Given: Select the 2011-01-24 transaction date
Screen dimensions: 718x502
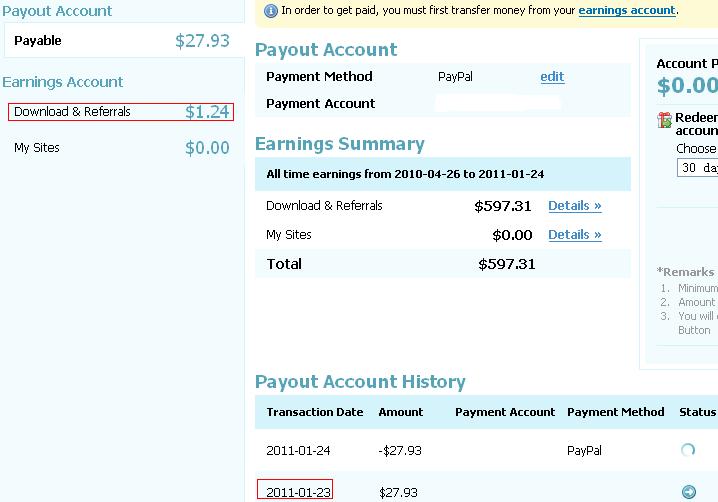Looking at the screenshot, I should 298,451.
